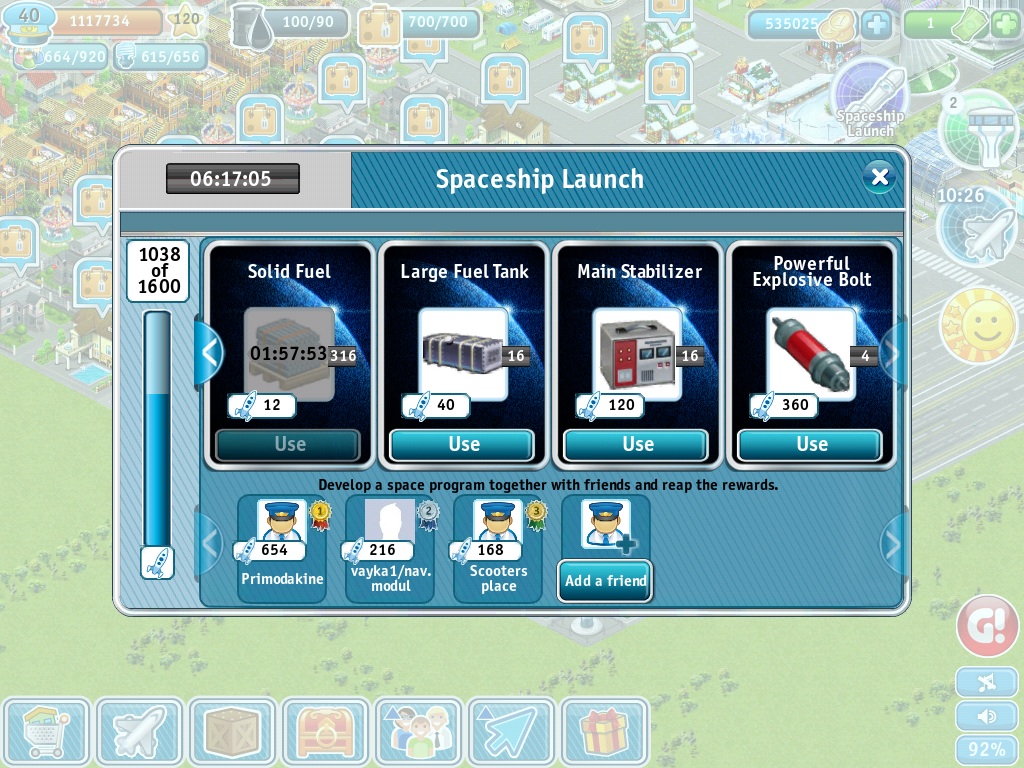Add green cash with plus button
This screenshot has height=768, width=1024.
coord(1005,25)
